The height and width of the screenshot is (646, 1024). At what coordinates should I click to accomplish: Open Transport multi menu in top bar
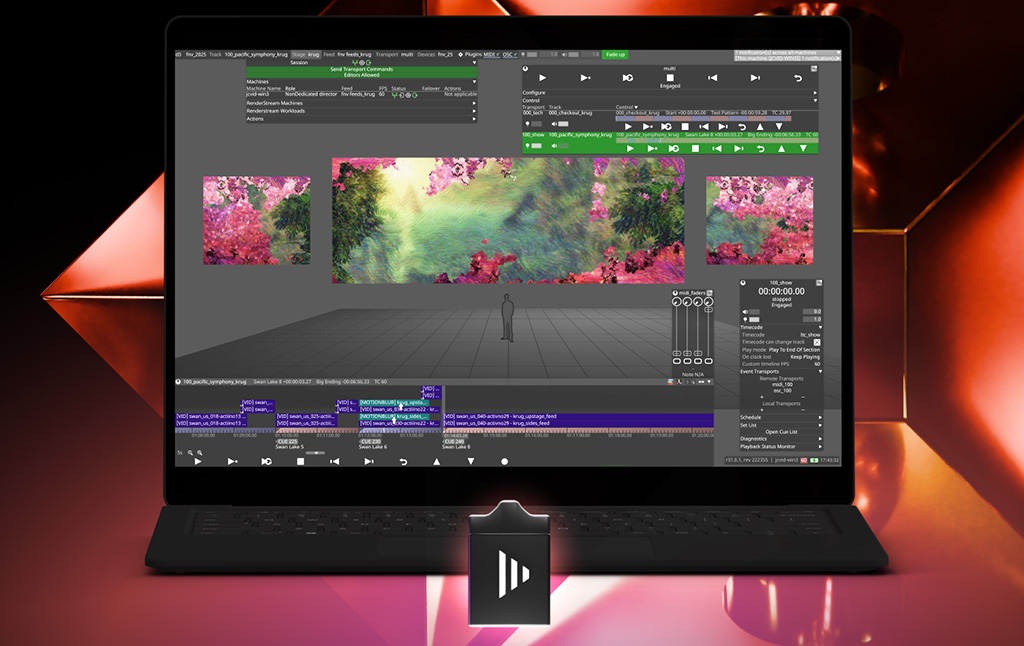(x=394, y=55)
